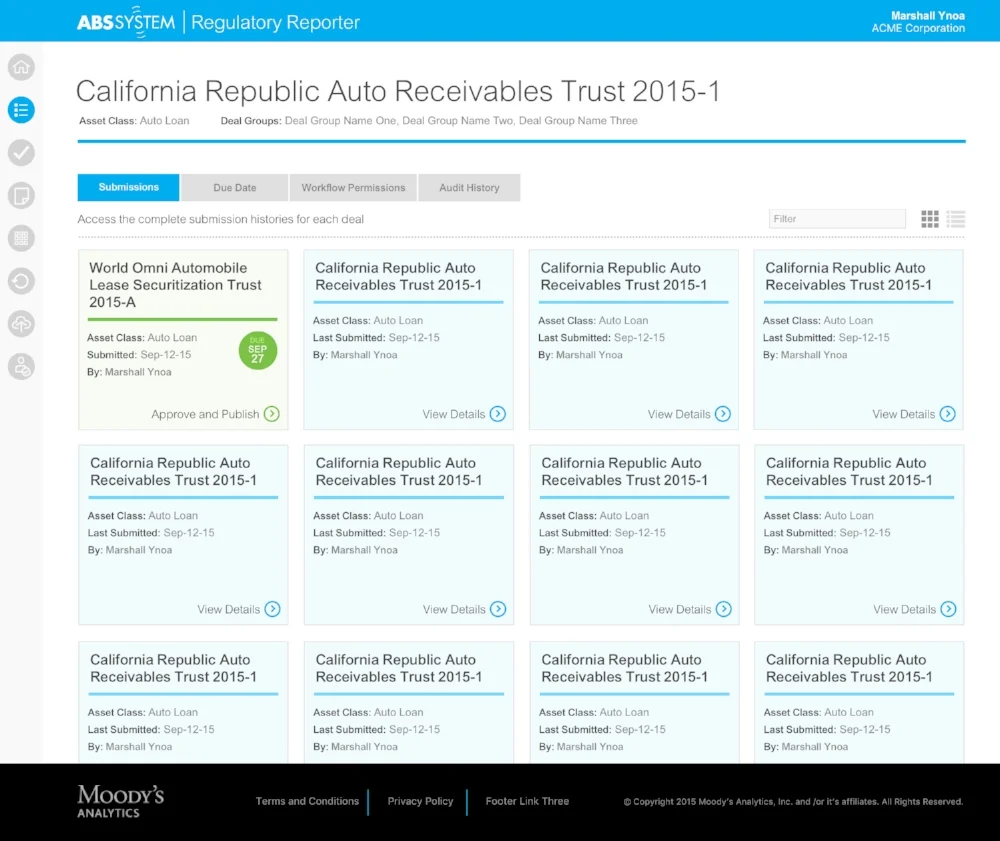Switch to list view layout

pyautogui.click(x=955, y=219)
